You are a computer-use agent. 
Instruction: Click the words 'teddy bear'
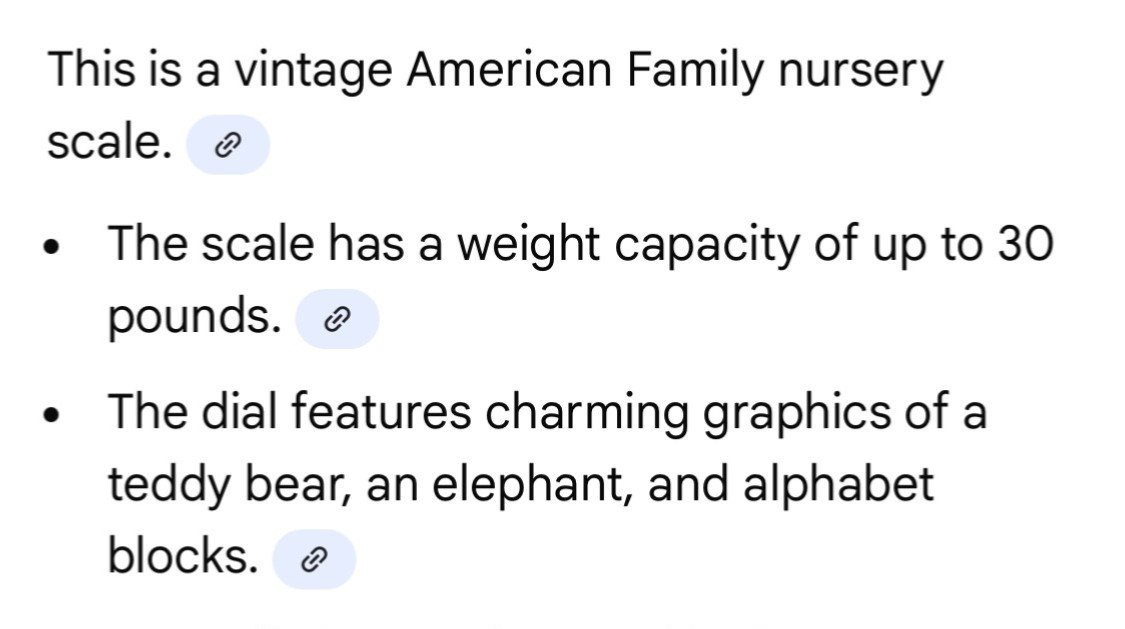(228, 486)
